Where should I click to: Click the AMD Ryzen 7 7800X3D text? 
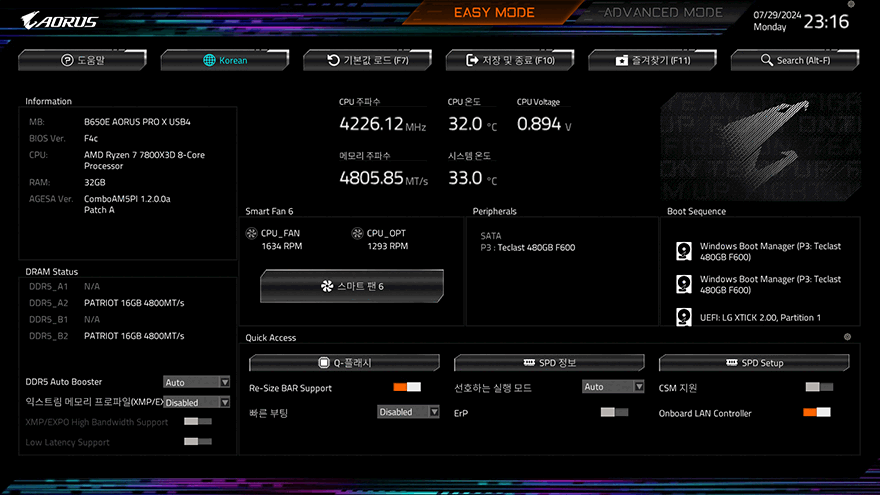[x=144, y=161]
